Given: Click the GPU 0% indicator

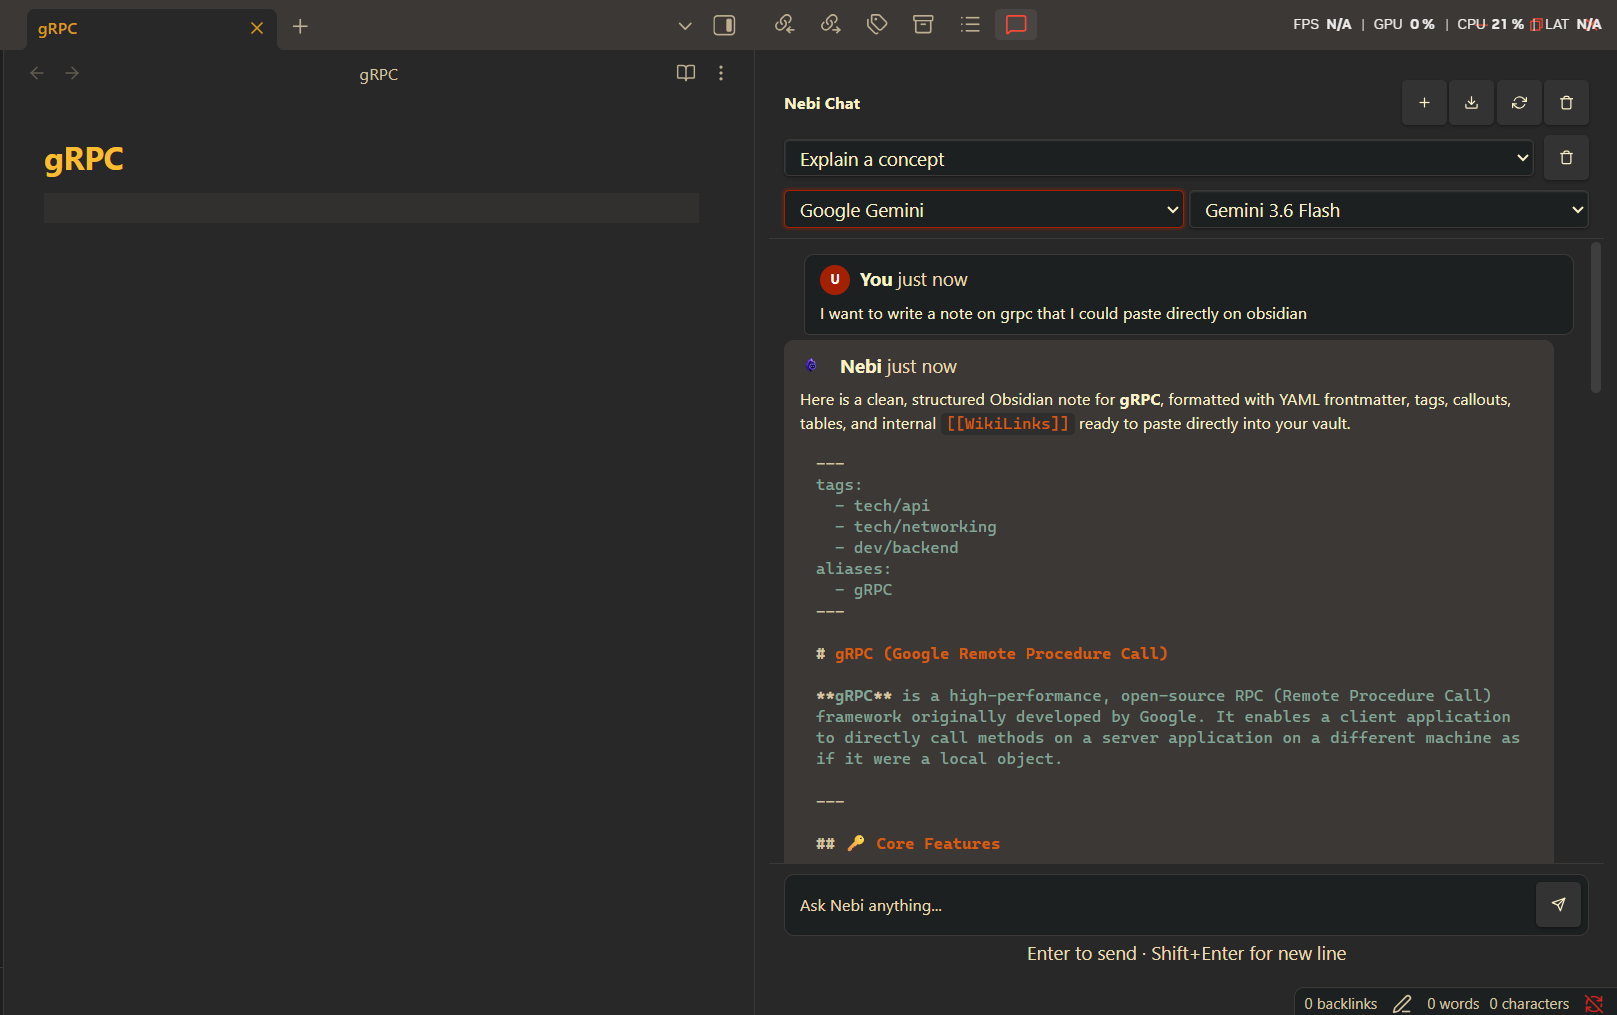Looking at the screenshot, I should [1404, 24].
